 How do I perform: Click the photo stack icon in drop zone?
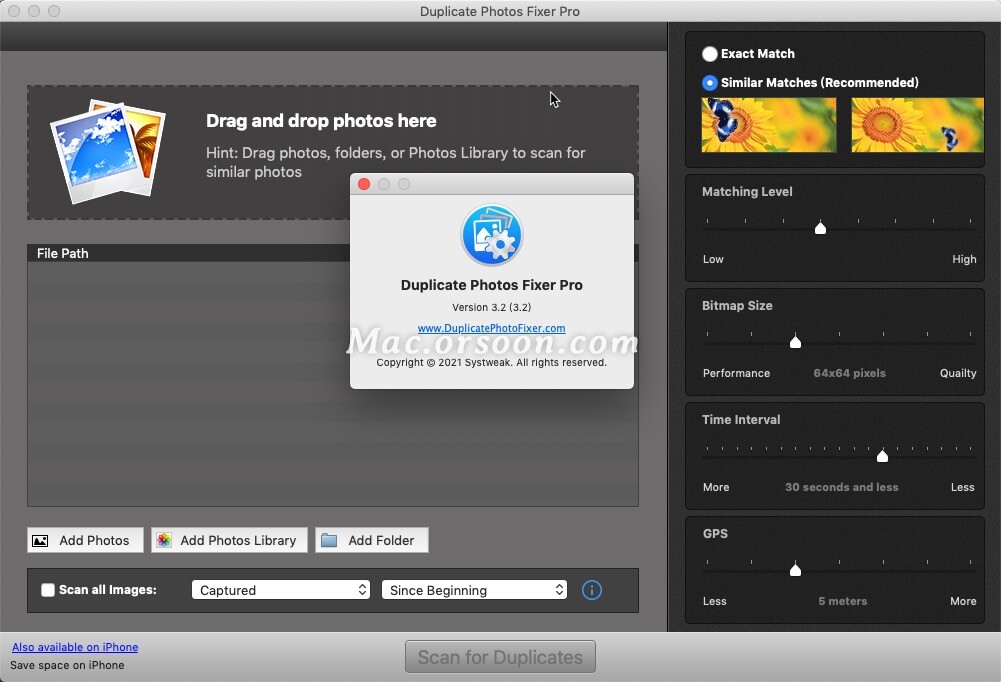(x=107, y=151)
